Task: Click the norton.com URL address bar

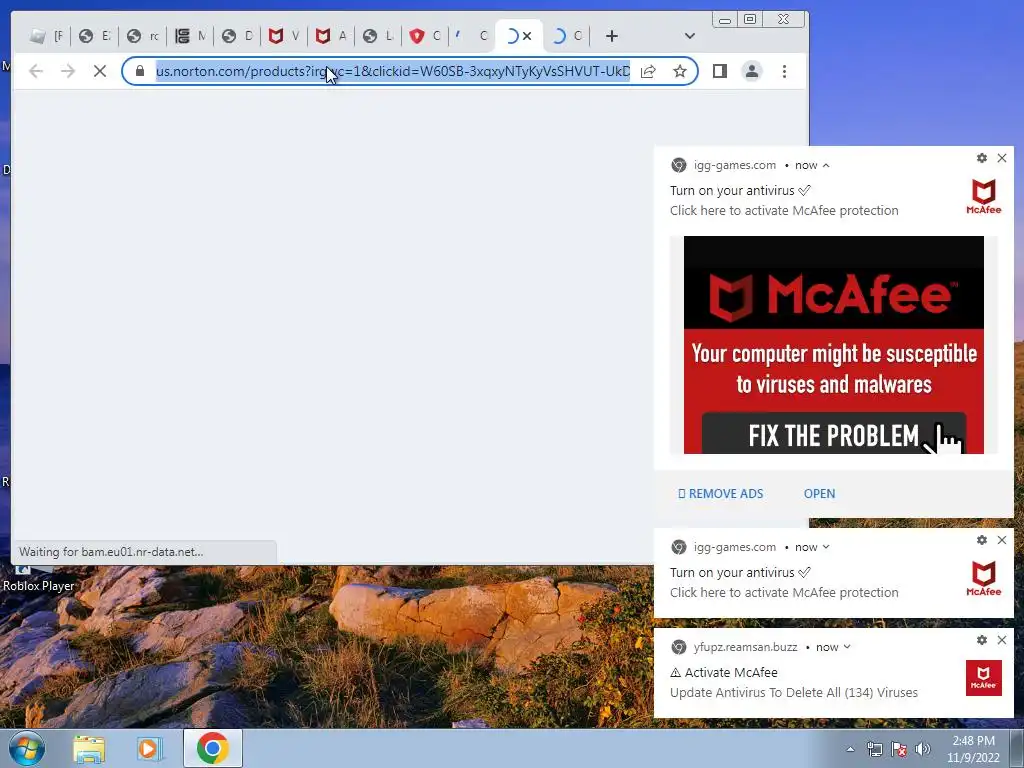Action: click(x=392, y=71)
